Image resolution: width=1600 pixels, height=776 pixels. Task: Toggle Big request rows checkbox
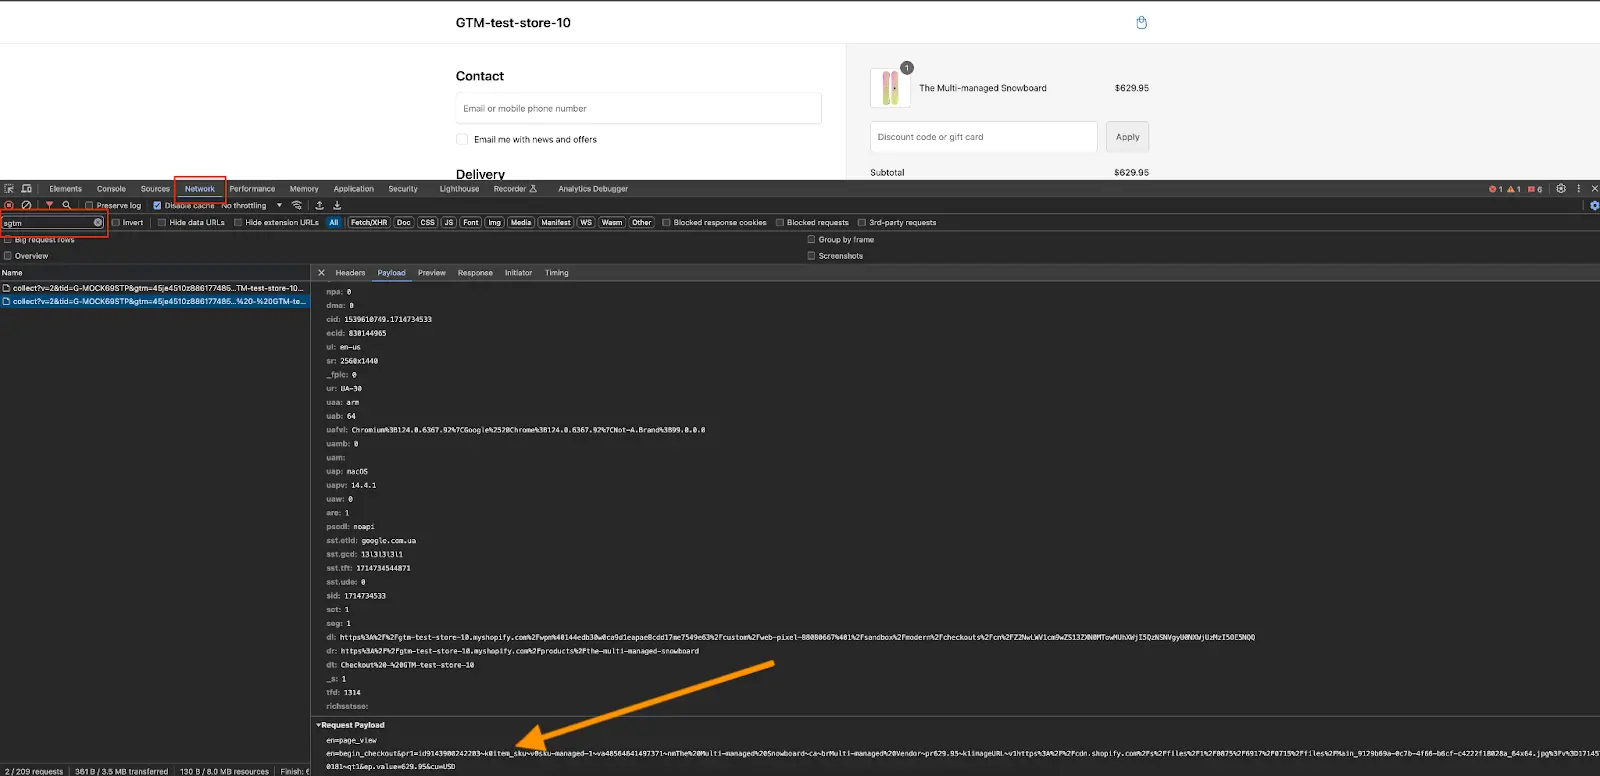pyautogui.click(x=8, y=240)
